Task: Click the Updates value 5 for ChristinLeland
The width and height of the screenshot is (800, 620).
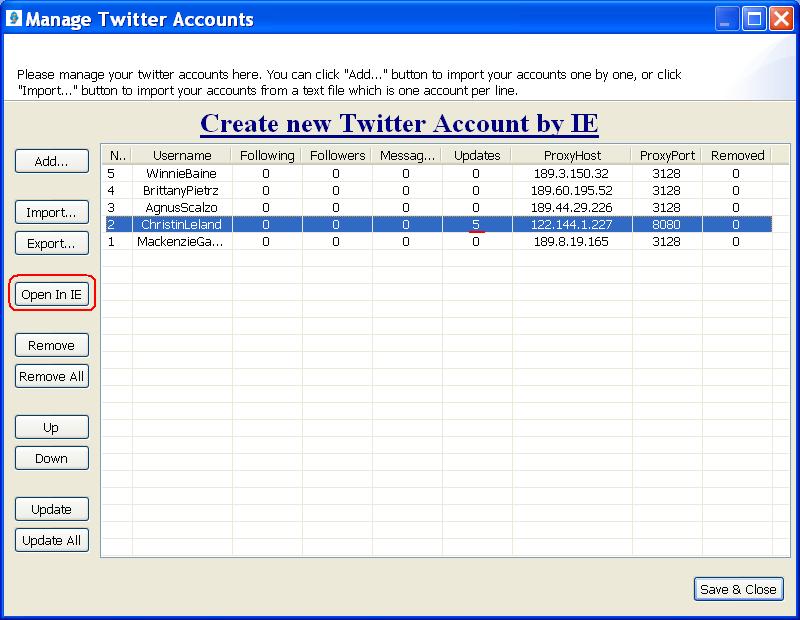Action: (476, 225)
